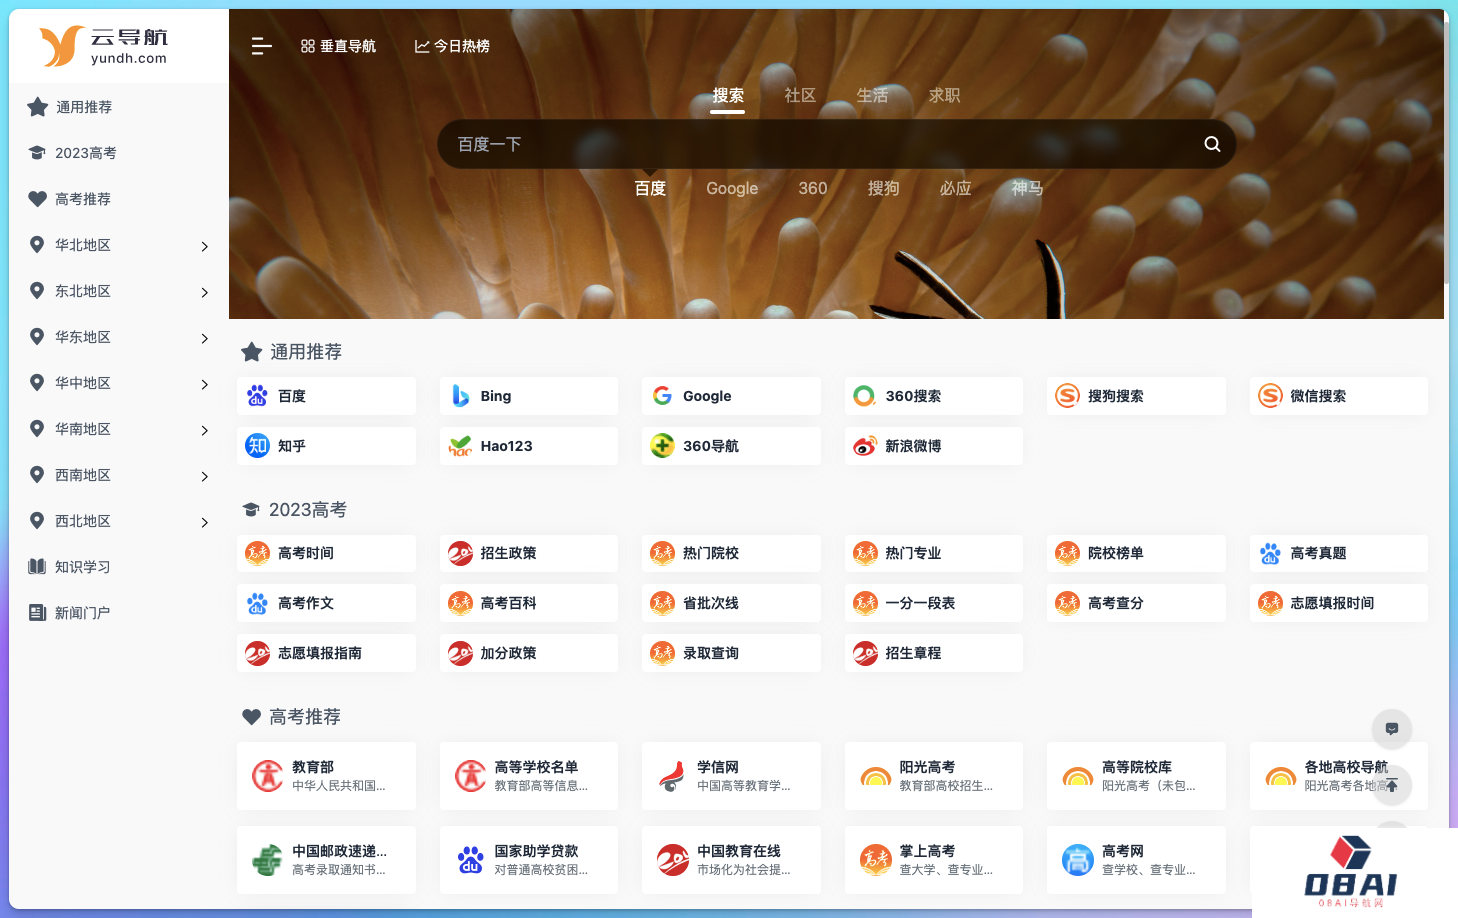The height and width of the screenshot is (918, 1458).
Task: Click the magnifier search icon in search bar
Action: point(1211,144)
